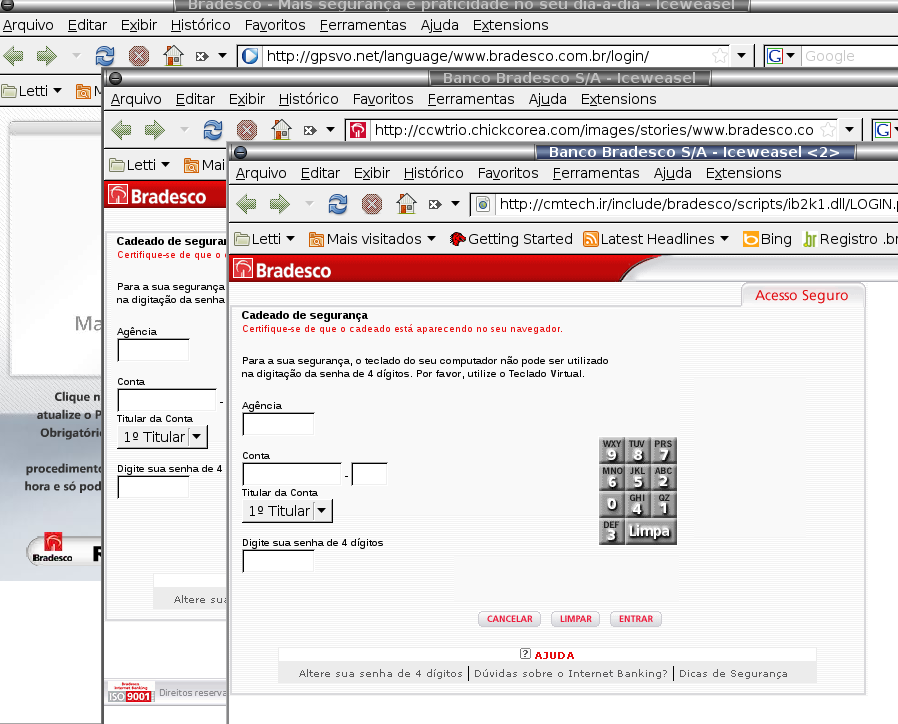Click Home icon in rear gpsvo.net window
This screenshot has height=724, width=898.
[x=173, y=56]
